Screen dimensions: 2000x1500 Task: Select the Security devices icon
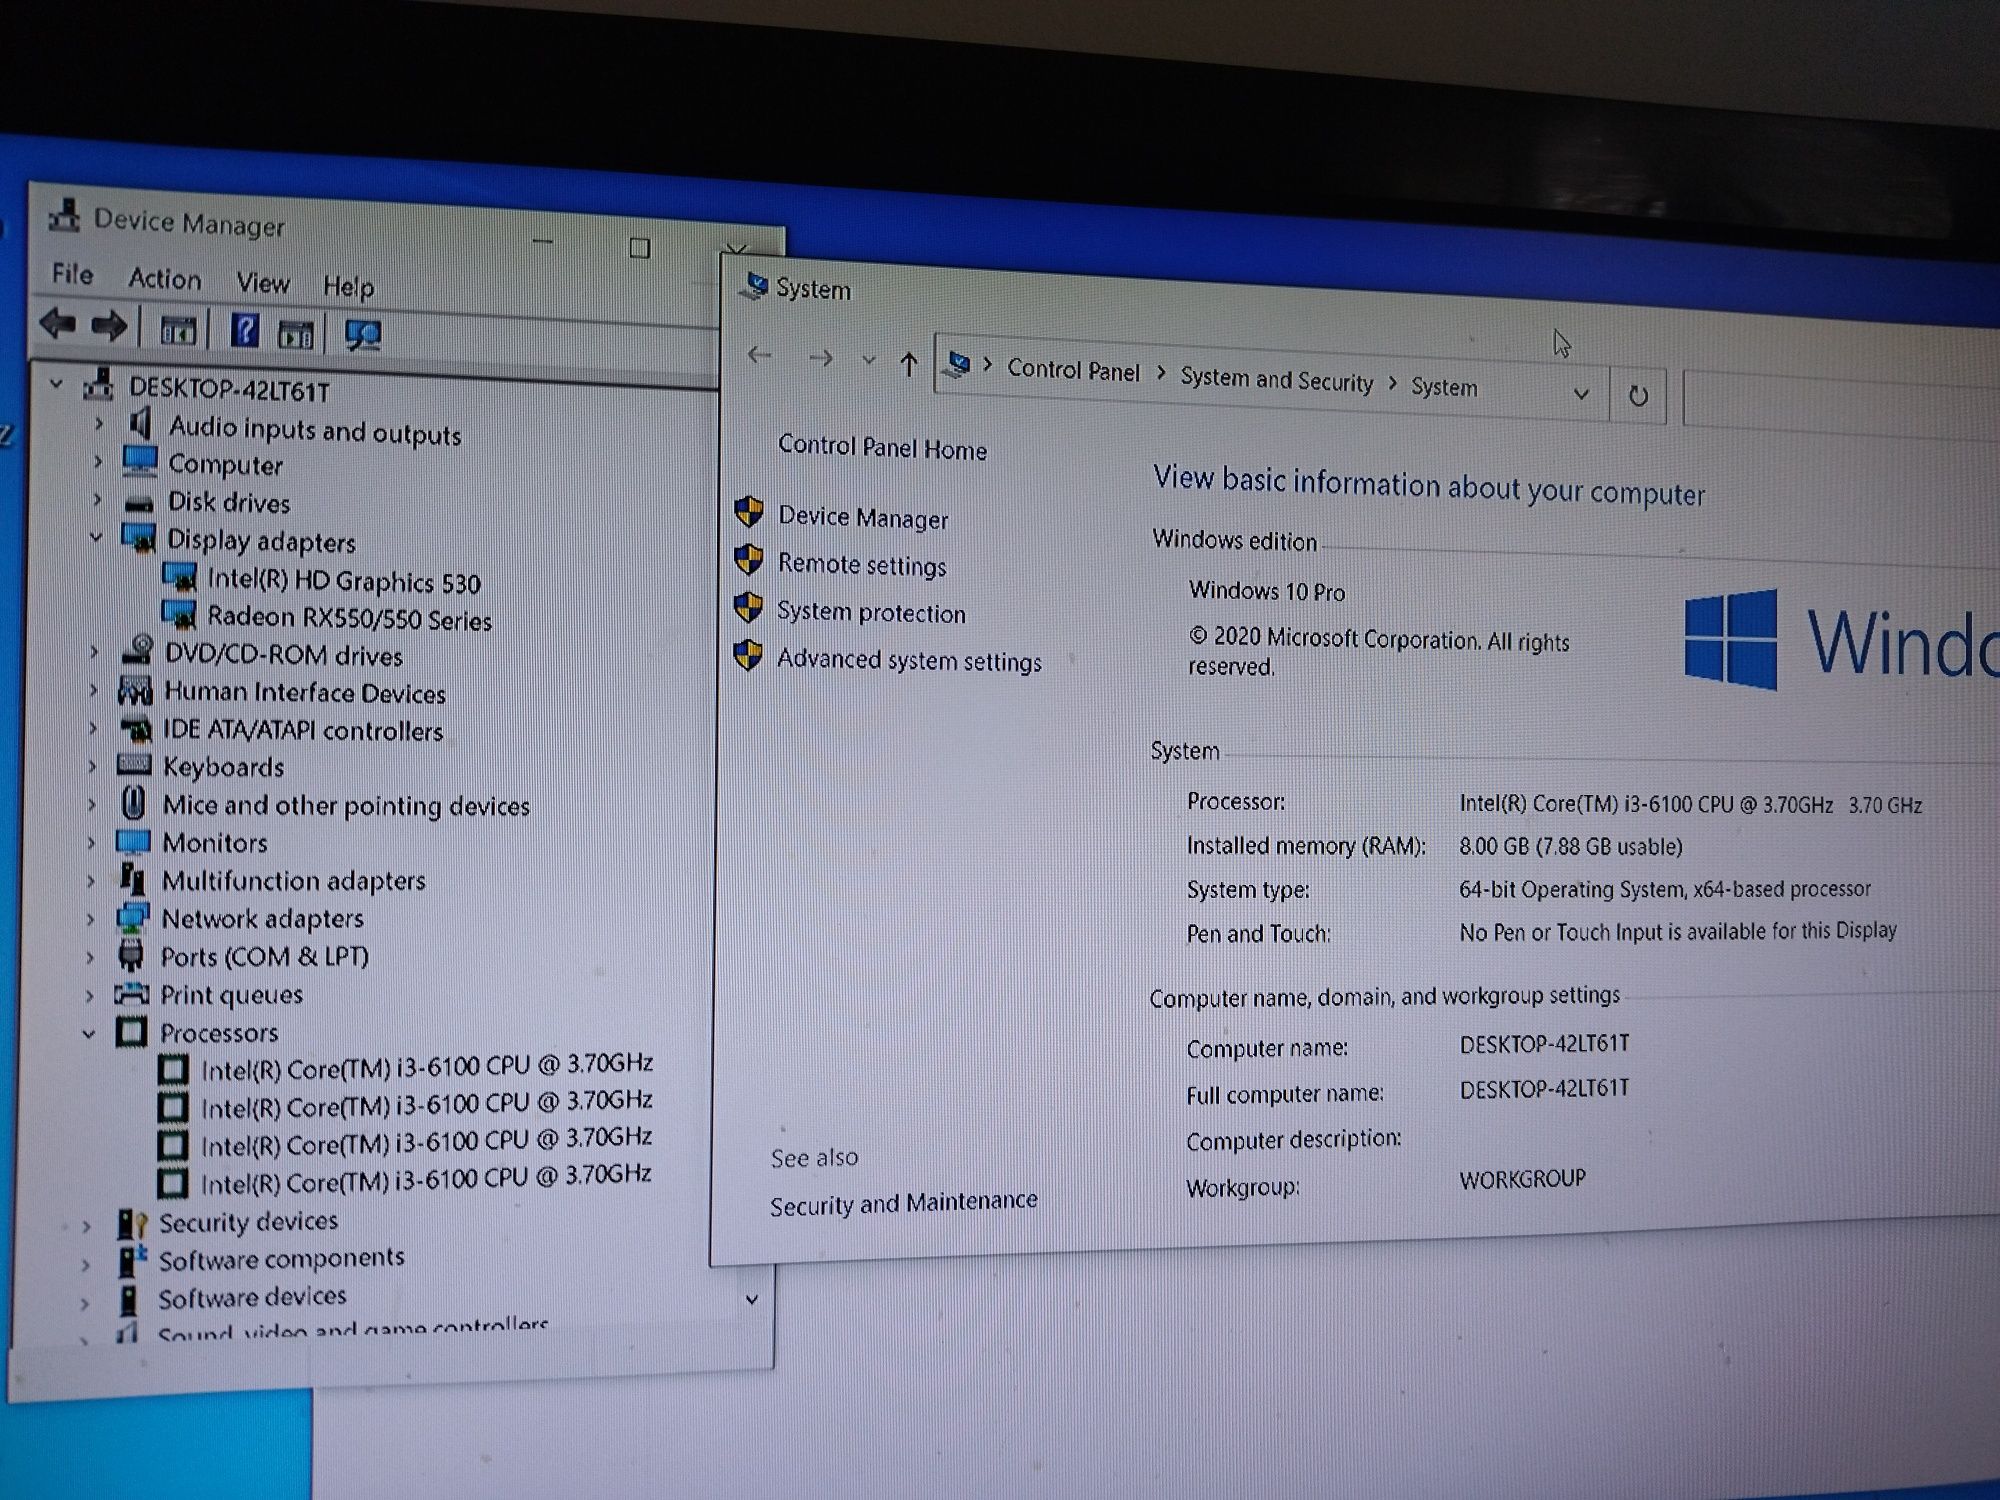132,1223
